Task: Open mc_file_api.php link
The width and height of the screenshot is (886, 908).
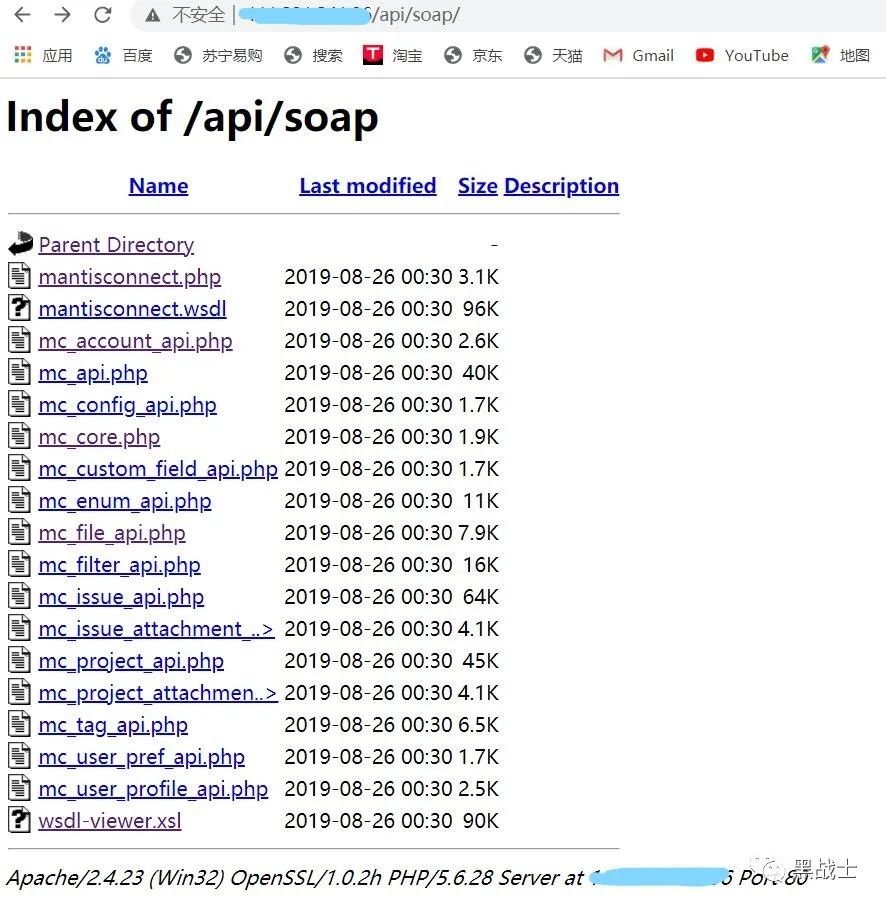Action: (112, 533)
